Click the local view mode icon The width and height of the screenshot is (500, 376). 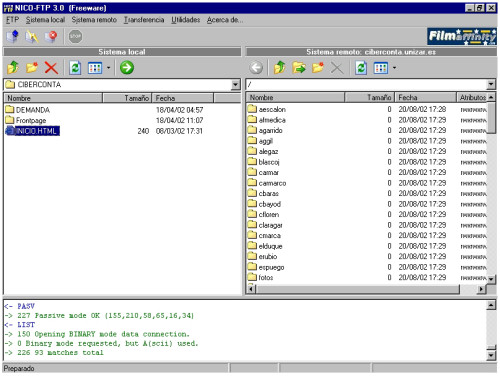pyautogui.click(x=95, y=68)
